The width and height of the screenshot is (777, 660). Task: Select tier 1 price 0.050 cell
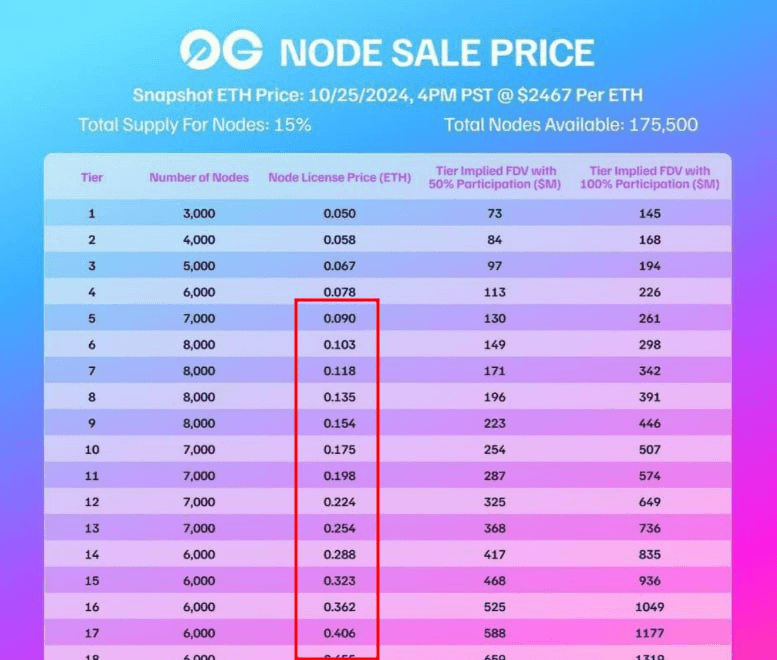click(339, 214)
